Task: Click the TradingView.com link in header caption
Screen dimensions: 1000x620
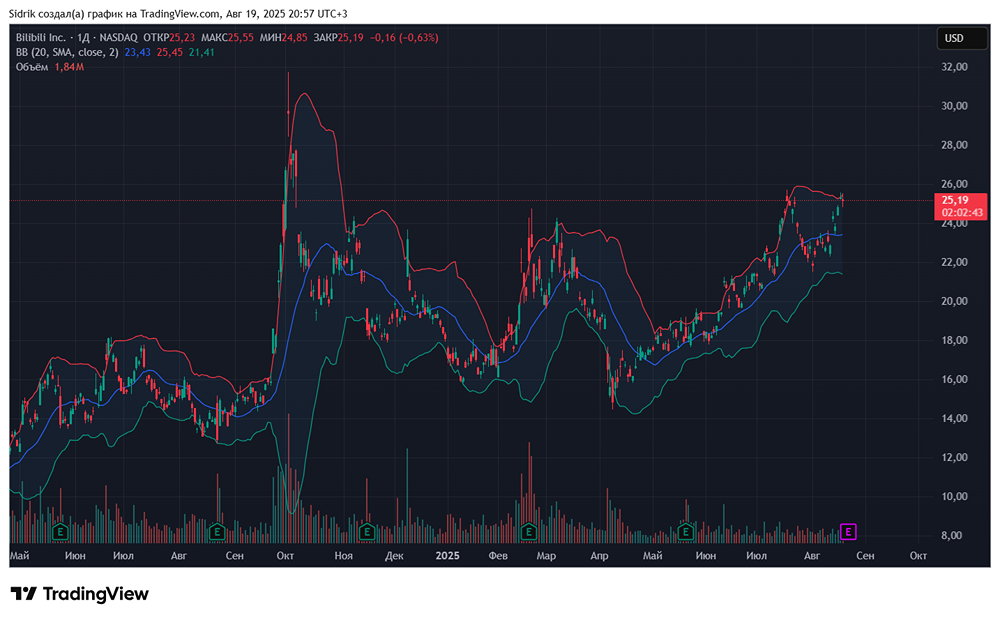Action: tap(180, 13)
